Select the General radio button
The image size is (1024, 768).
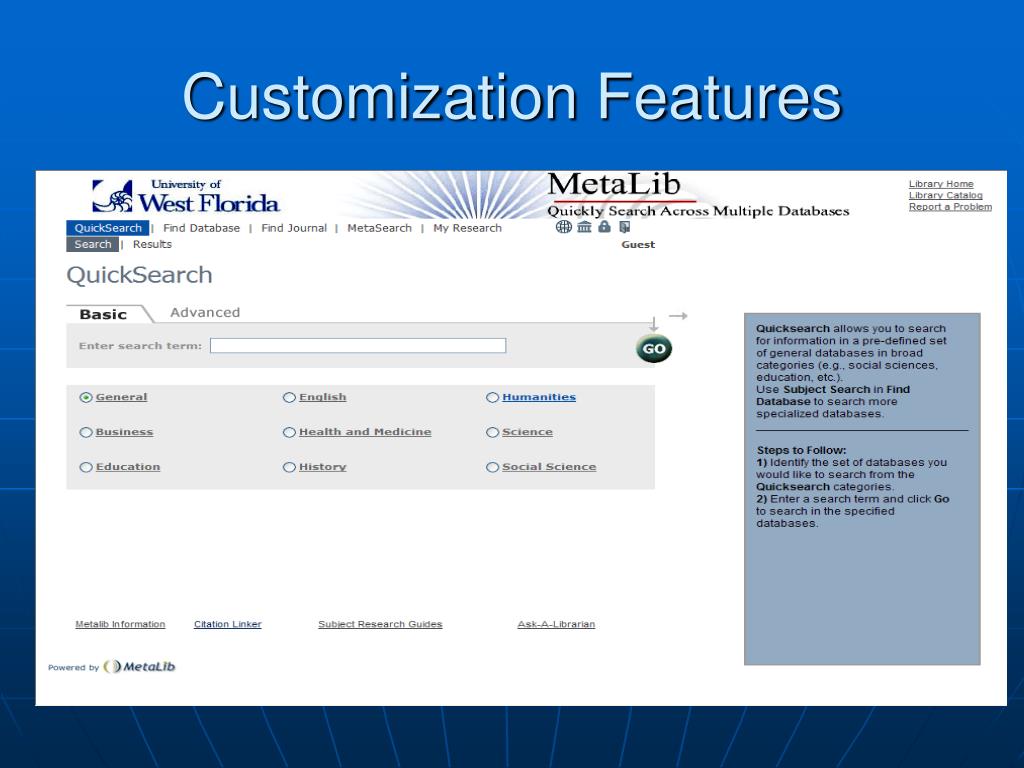(86, 397)
